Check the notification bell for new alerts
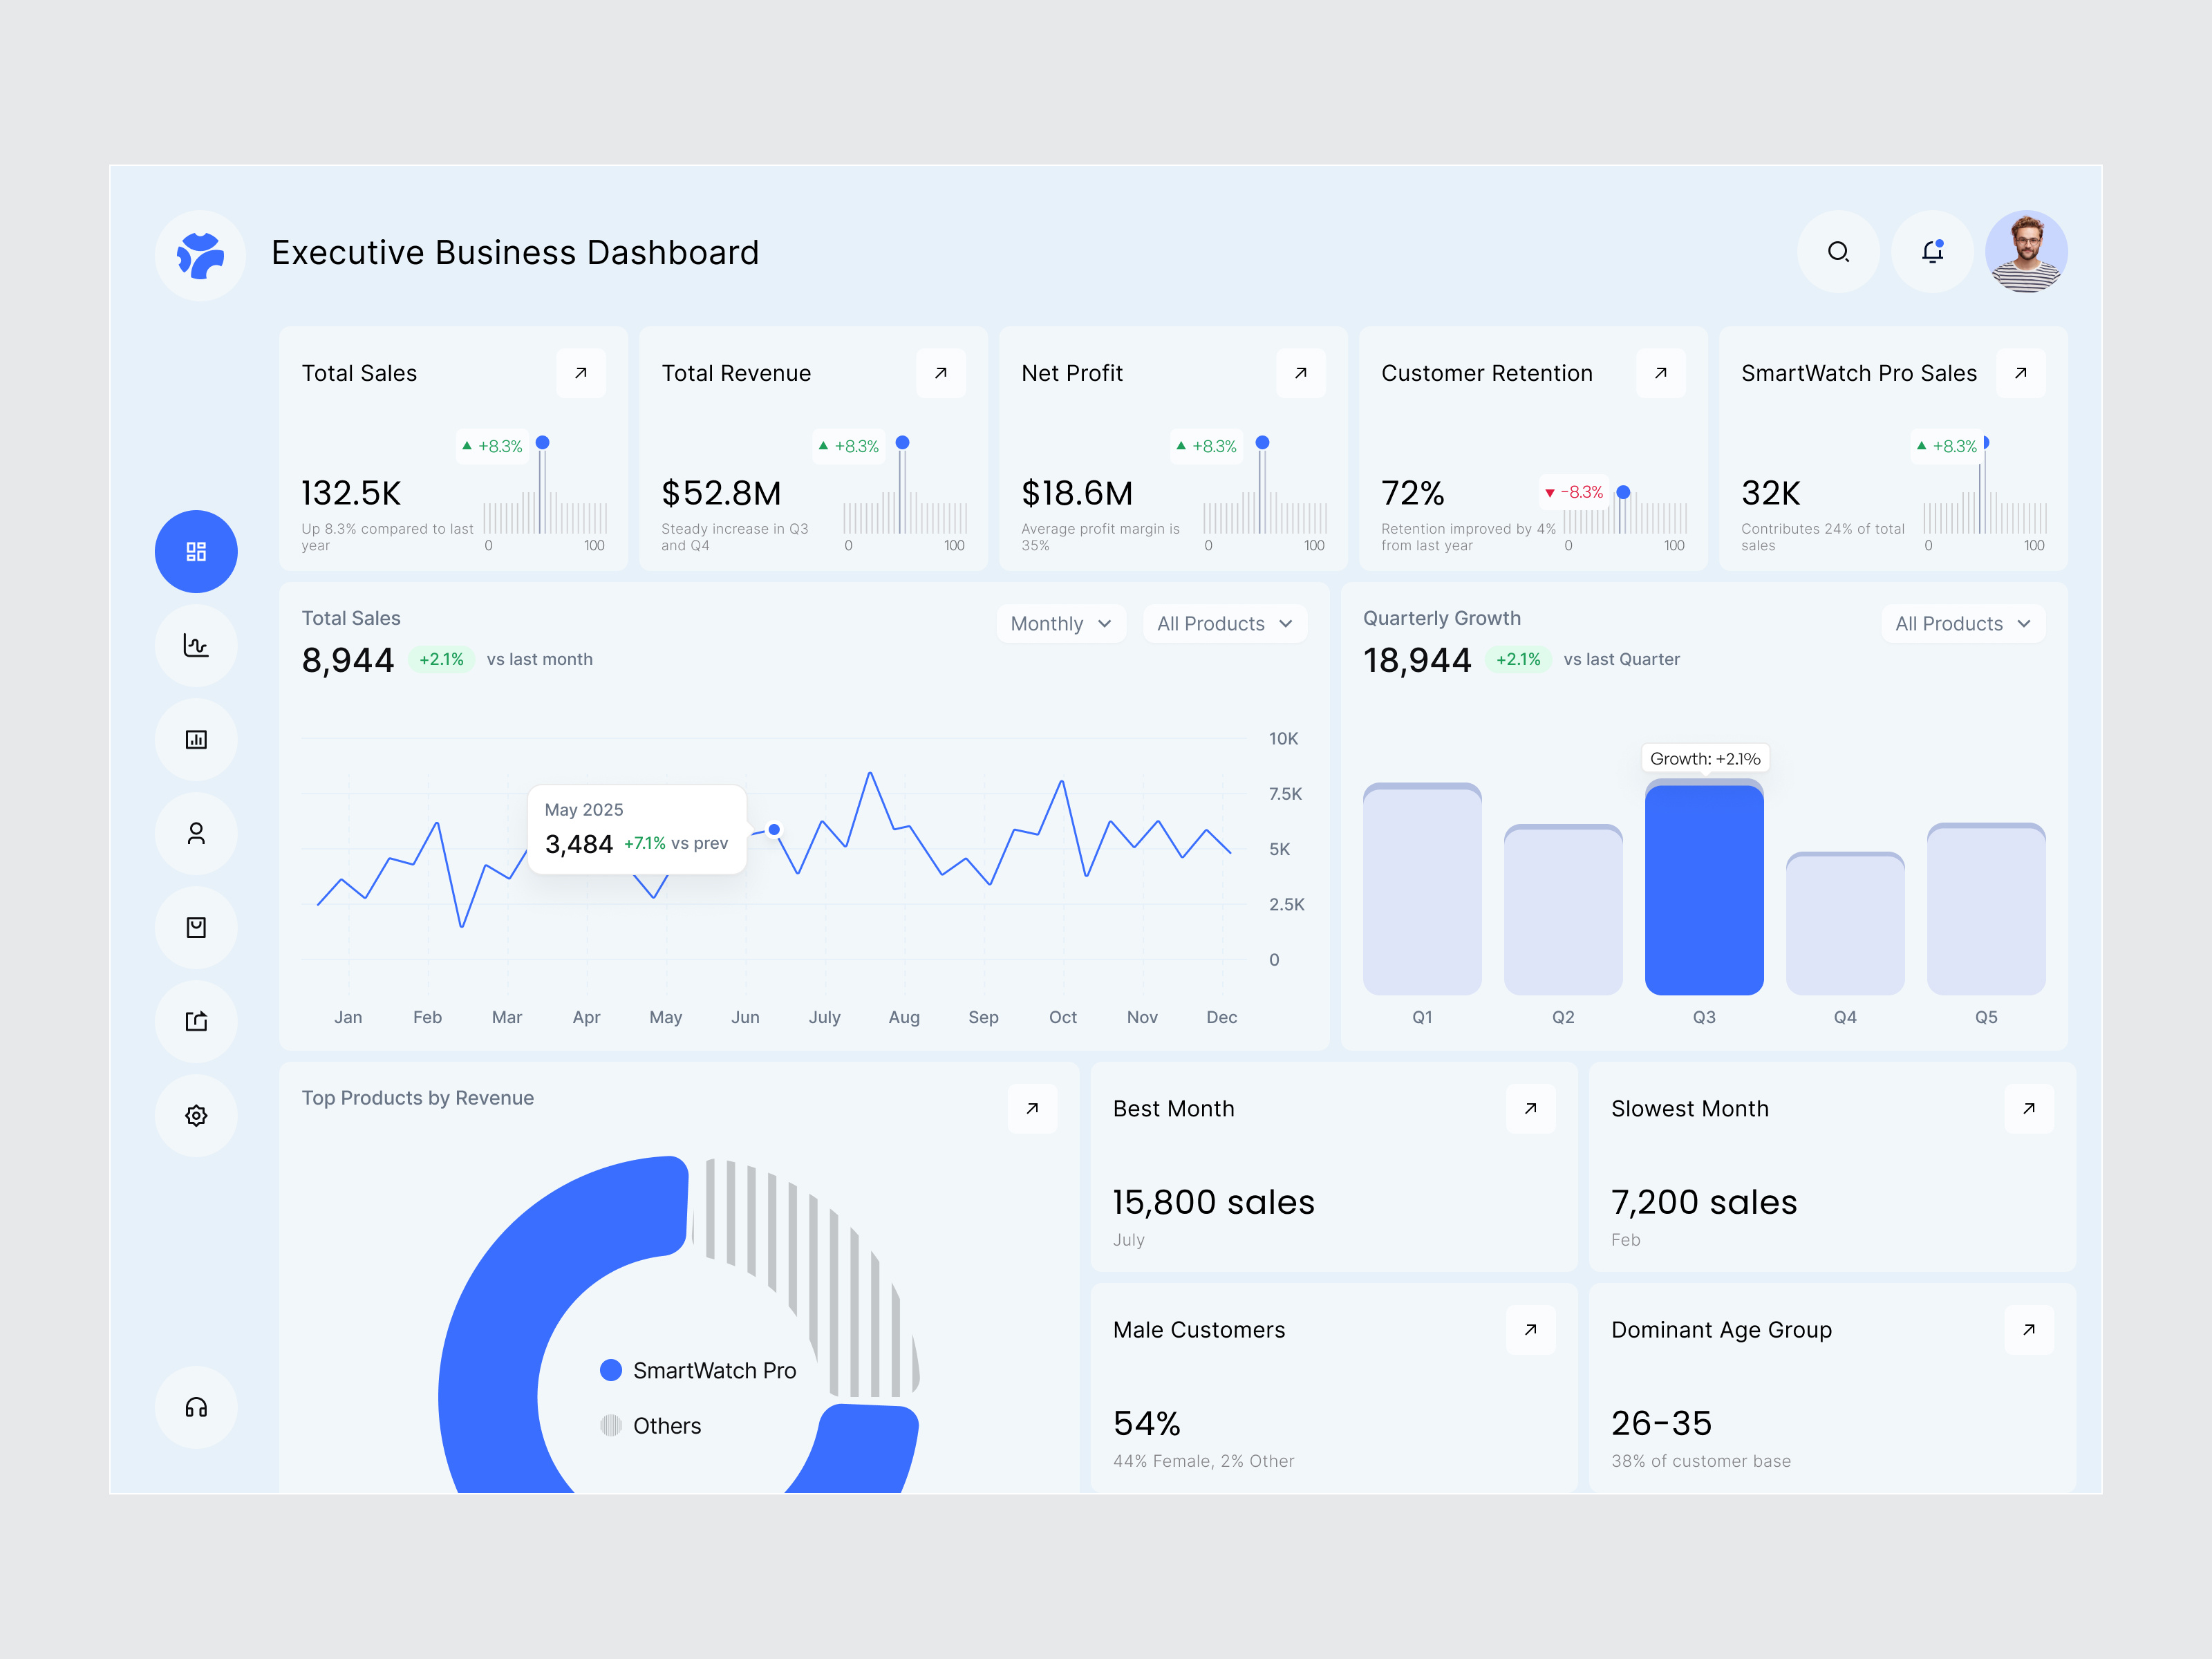This screenshot has height=1659, width=2212. point(1932,253)
